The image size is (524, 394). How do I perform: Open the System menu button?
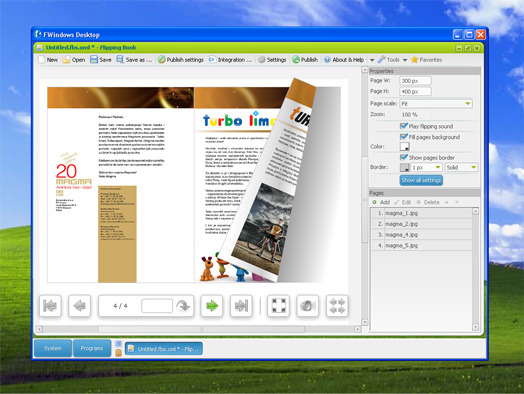click(53, 348)
